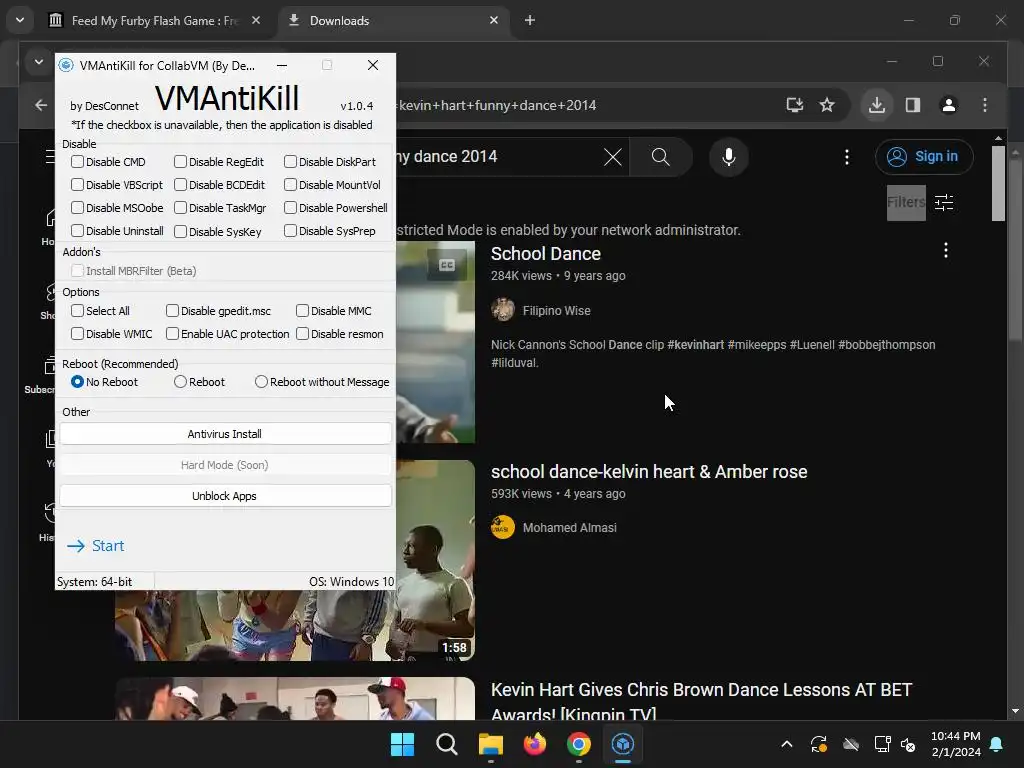
Task: Open Chrome three-dot menu
Action: pos(985,105)
